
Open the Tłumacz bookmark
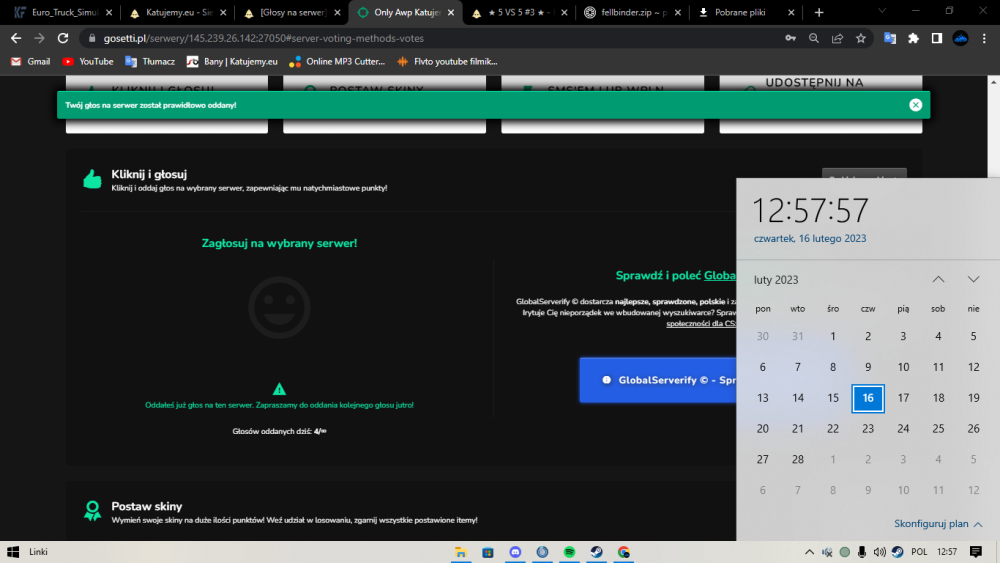pyautogui.click(x=150, y=62)
